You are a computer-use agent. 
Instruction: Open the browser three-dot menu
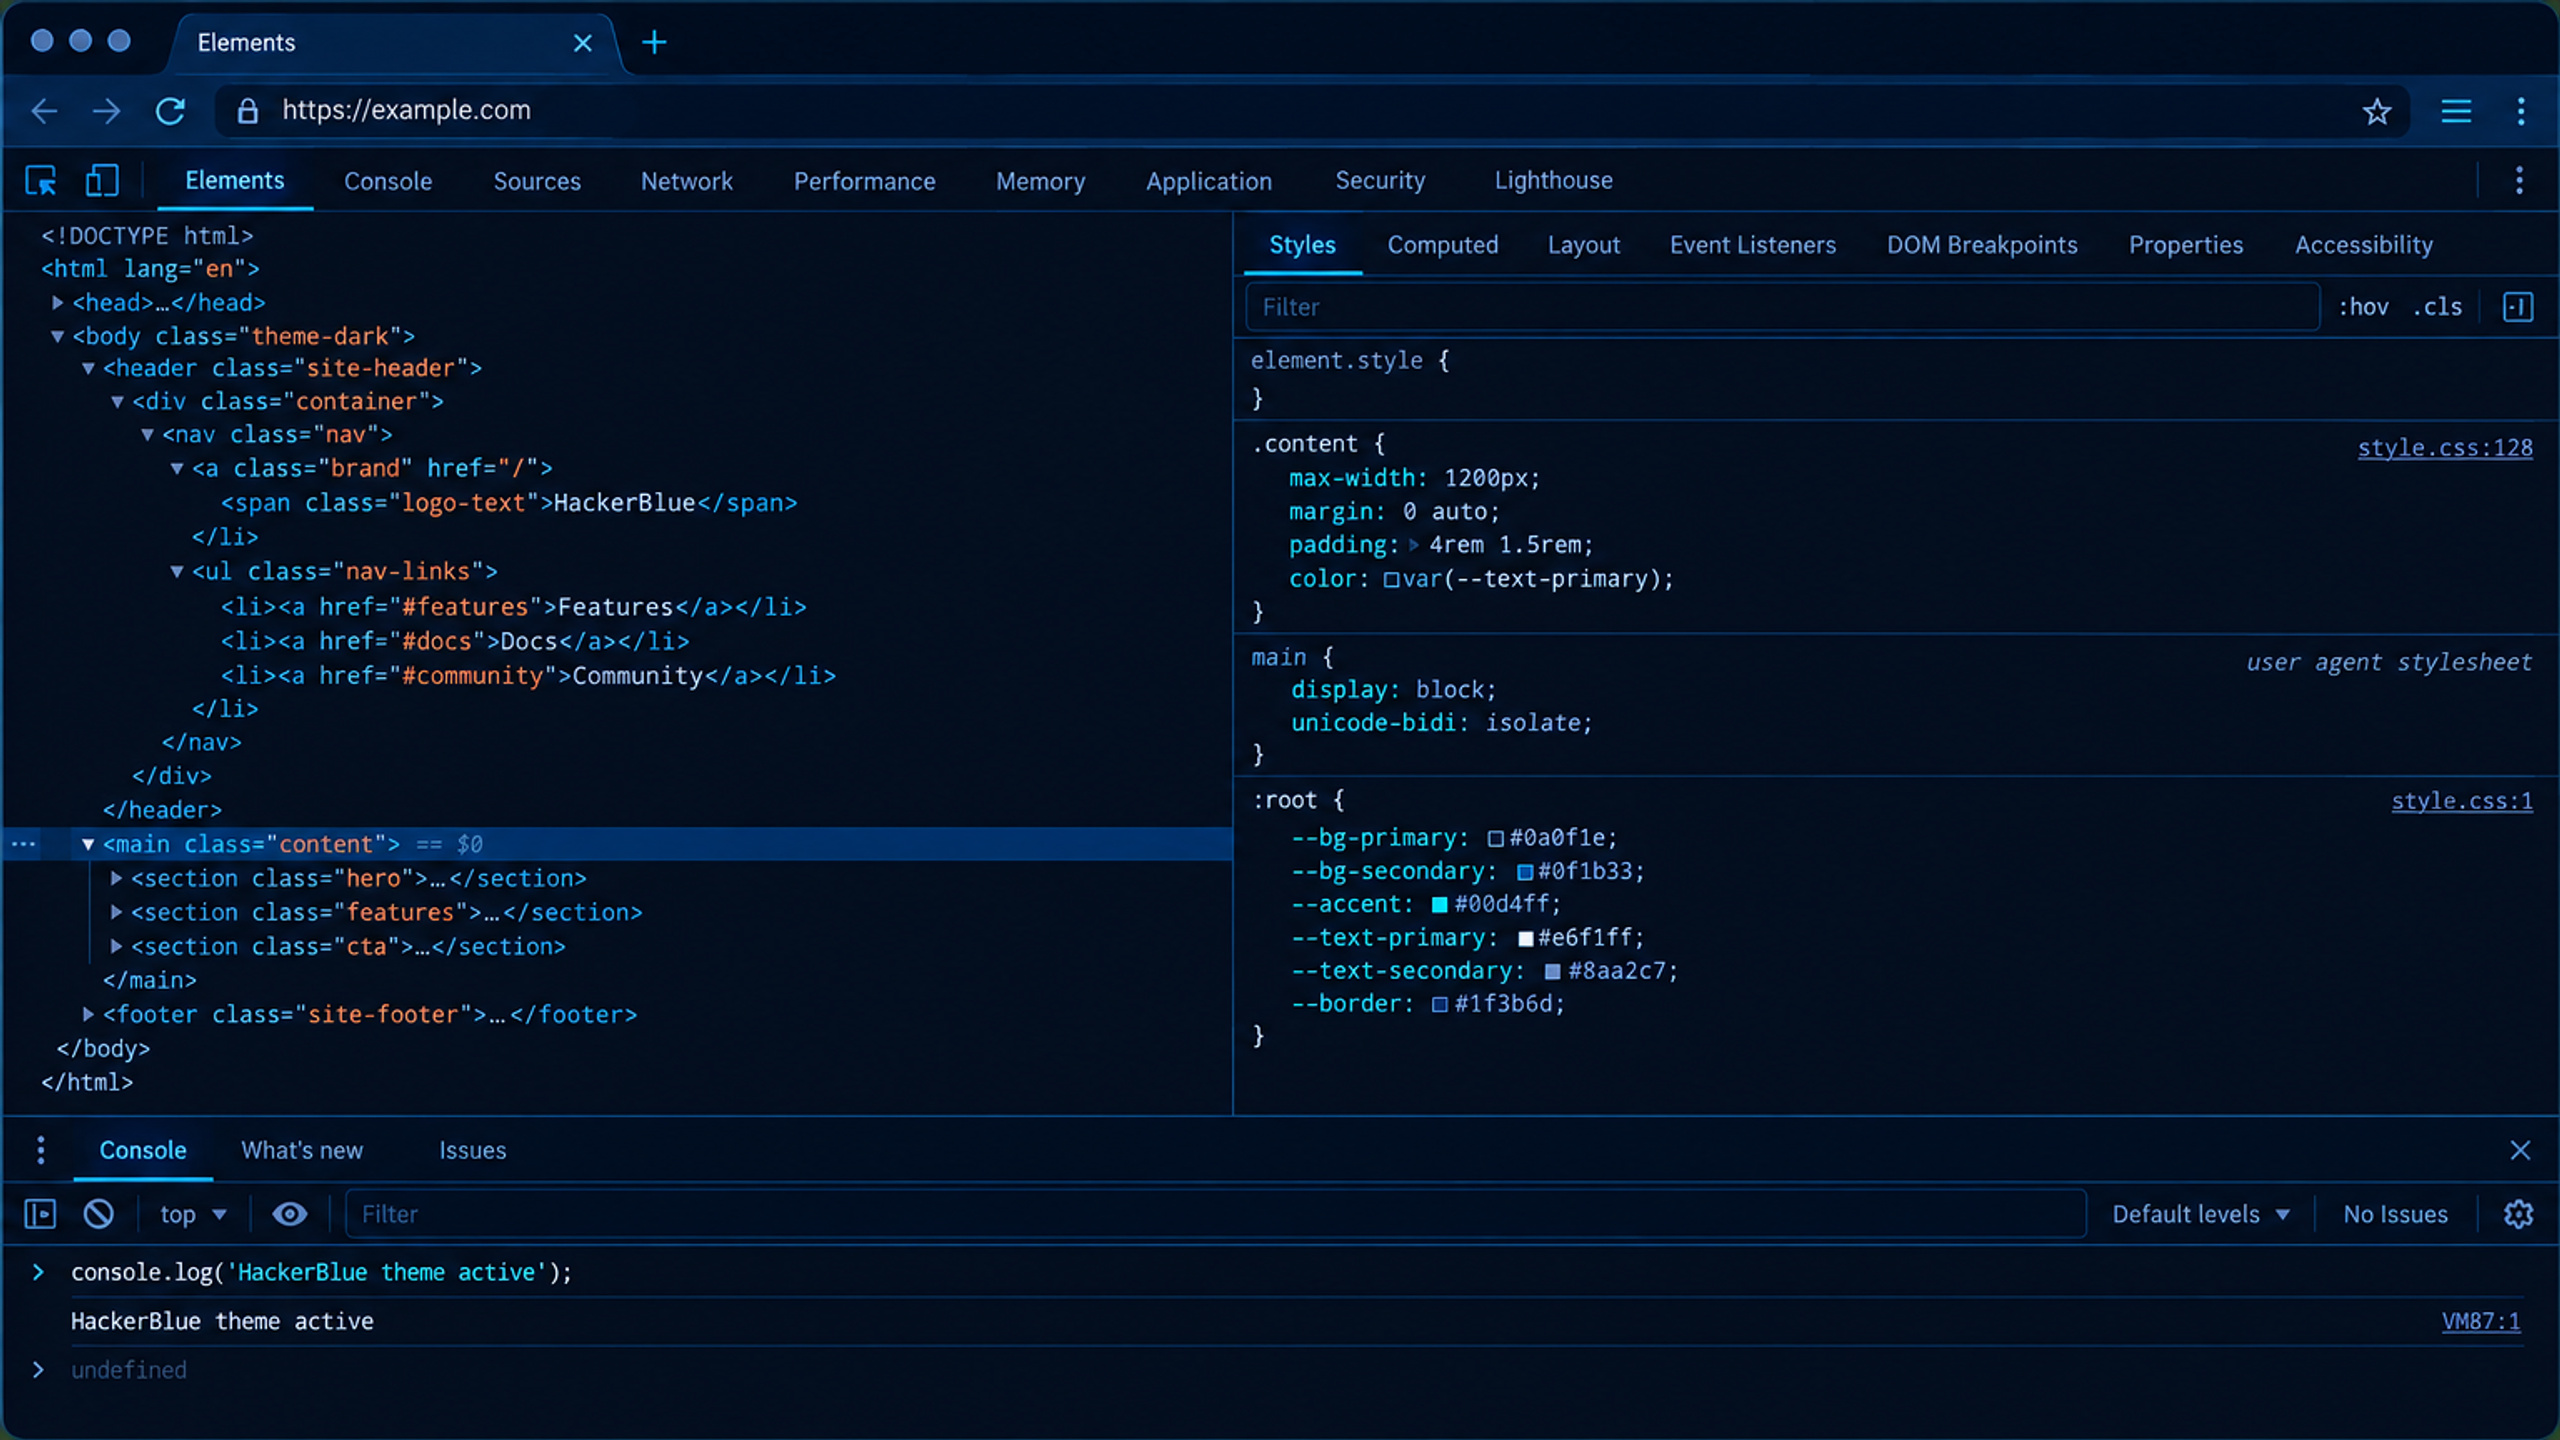[2521, 111]
